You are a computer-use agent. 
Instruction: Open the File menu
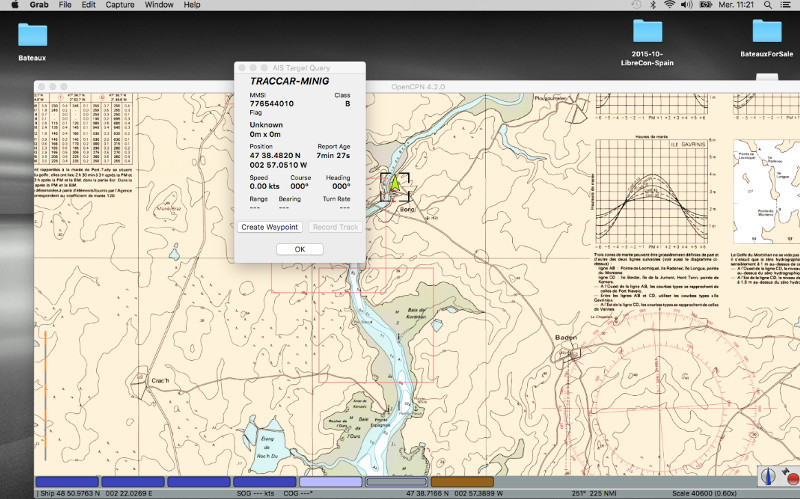65,5
